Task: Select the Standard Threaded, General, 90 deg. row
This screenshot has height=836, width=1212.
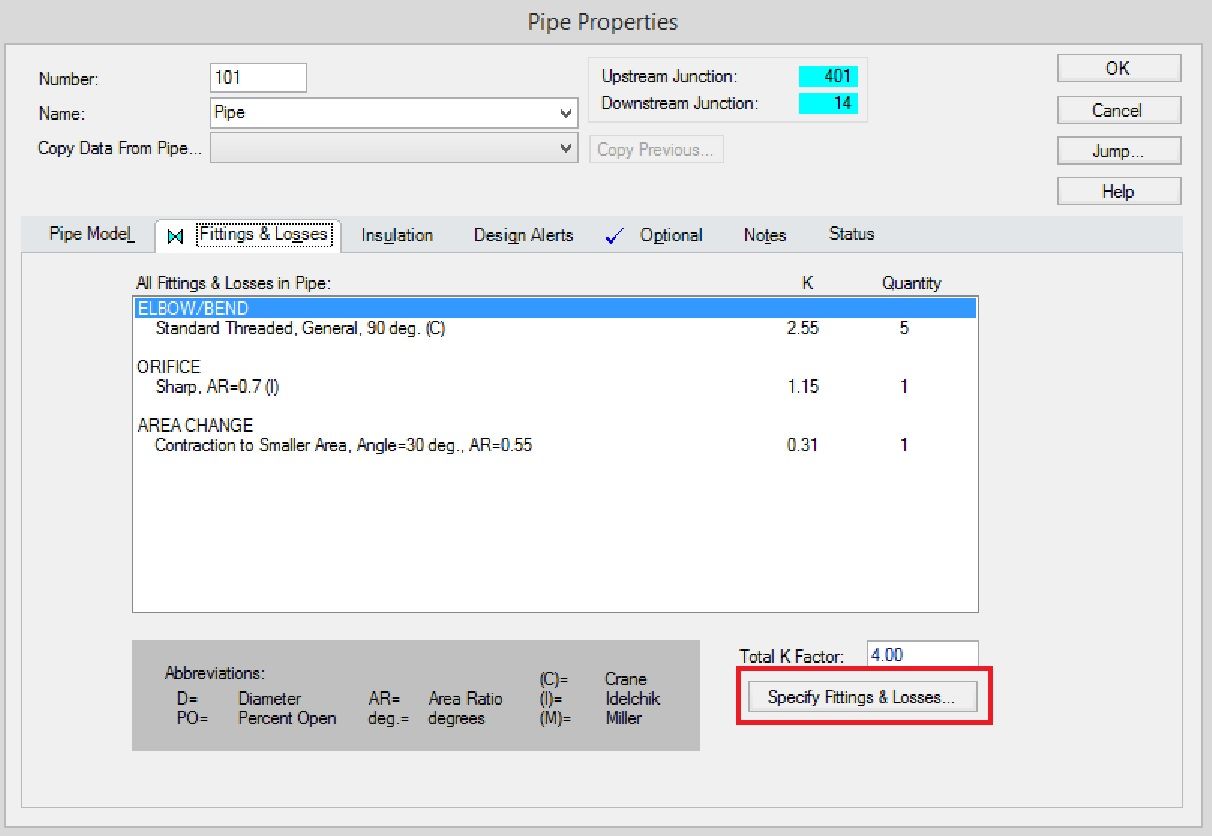Action: tap(555, 328)
